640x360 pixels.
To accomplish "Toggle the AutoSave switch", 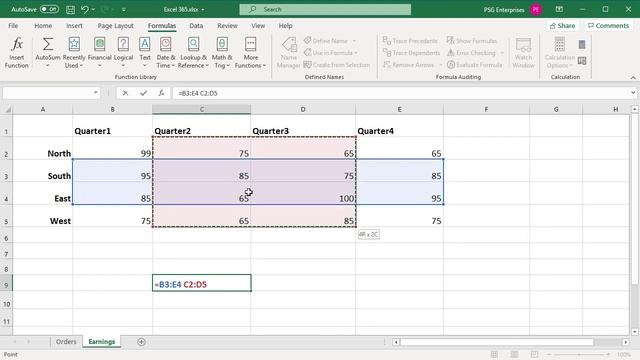I will pos(49,9).
